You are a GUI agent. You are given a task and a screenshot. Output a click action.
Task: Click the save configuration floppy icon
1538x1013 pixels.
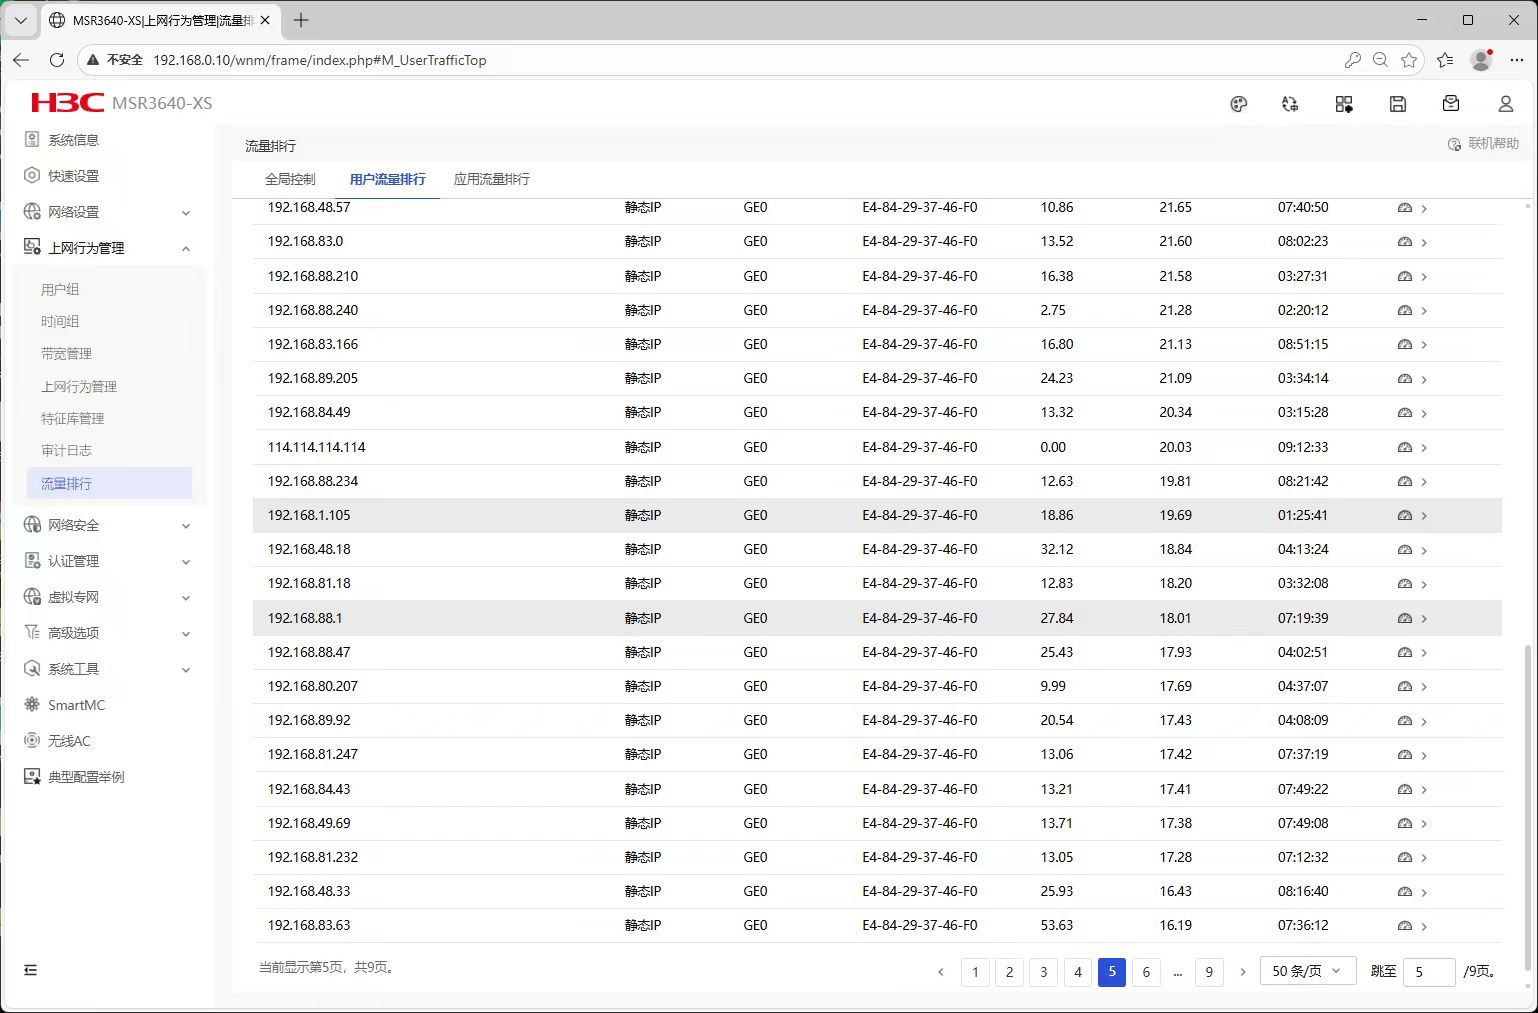point(1398,104)
